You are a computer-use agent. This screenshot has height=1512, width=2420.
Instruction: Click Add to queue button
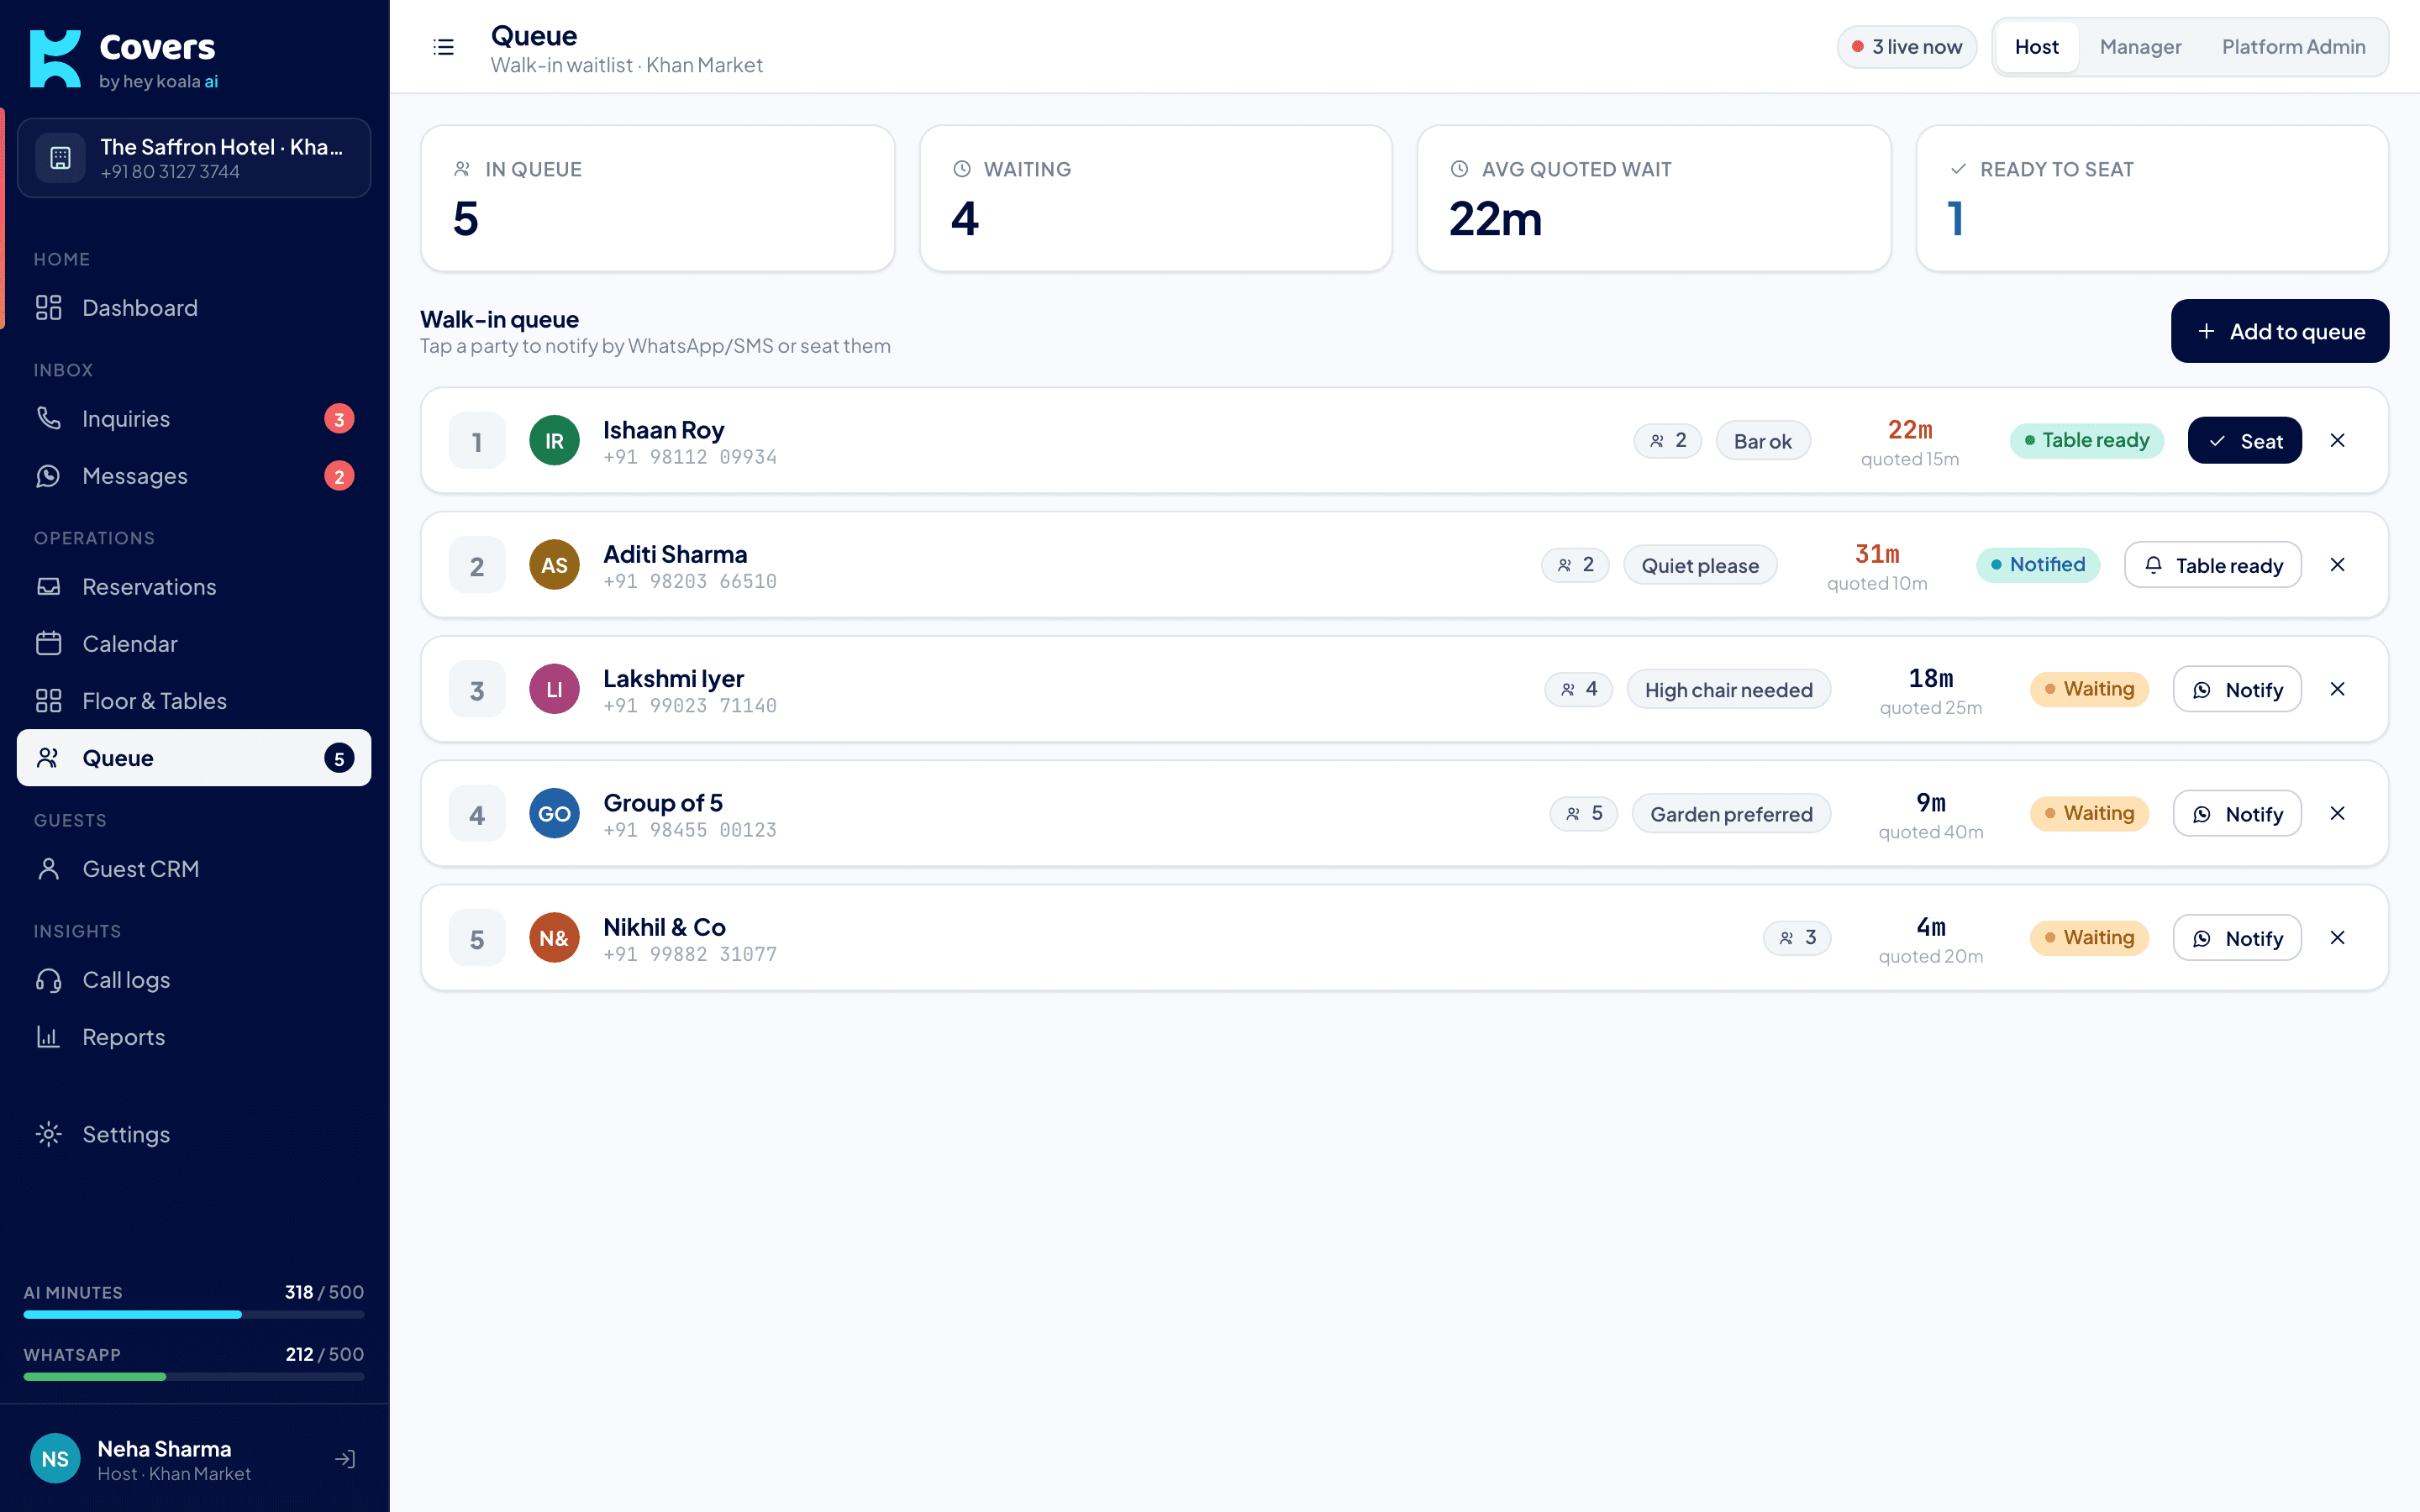(x=2279, y=331)
